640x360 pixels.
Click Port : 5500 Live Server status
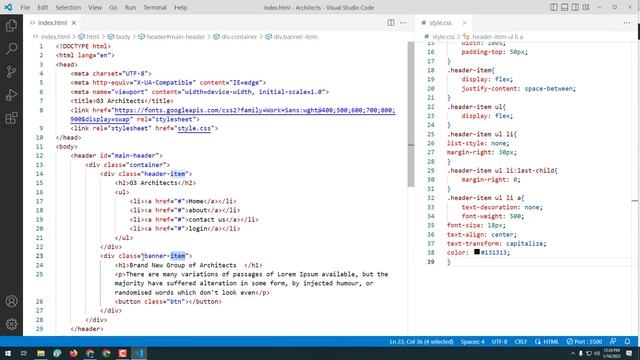tap(584, 342)
